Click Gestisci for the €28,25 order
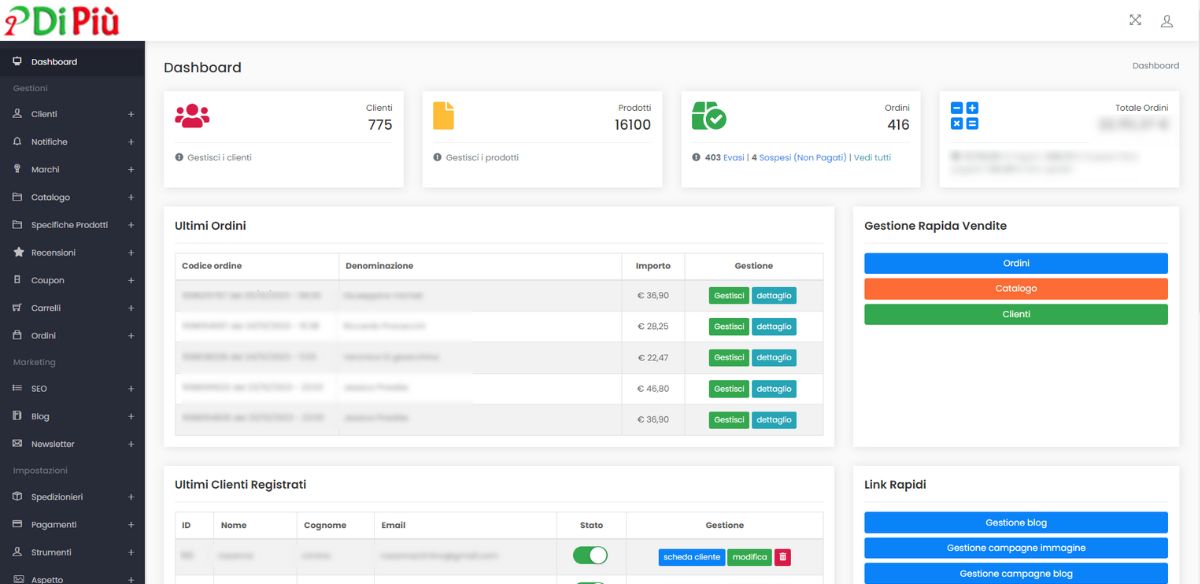Image resolution: width=1200 pixels, height=584 pixels. pyautogui.click(x=729, y=326)
